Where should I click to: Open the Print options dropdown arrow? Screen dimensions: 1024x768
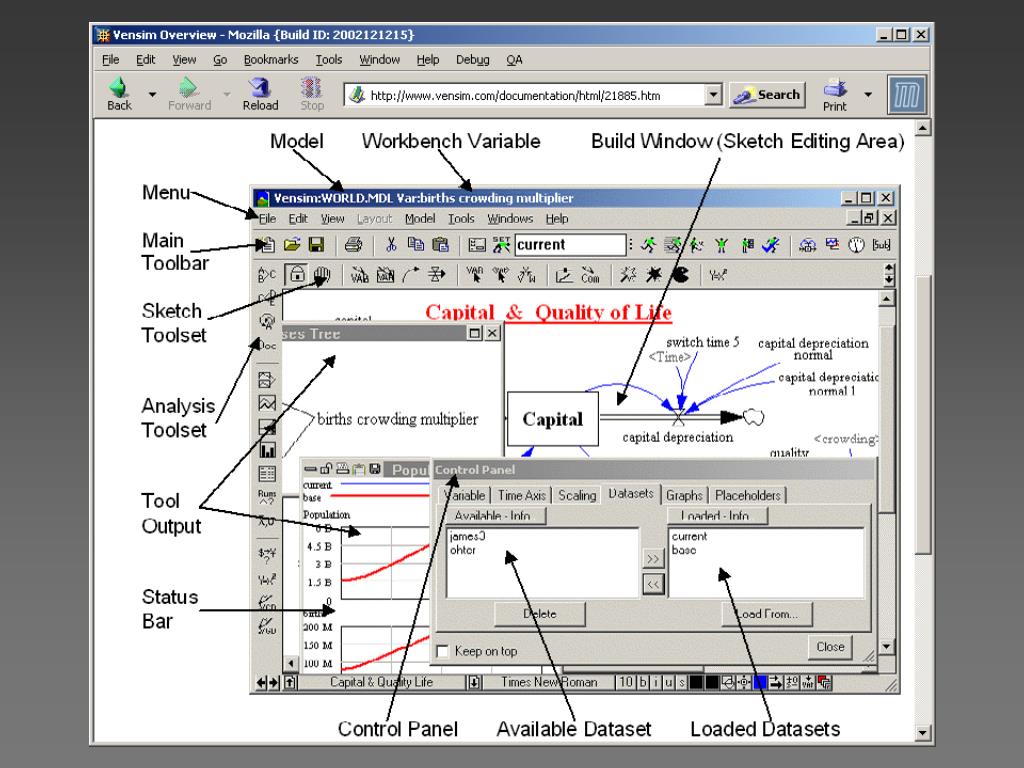[x=868, y=95]
